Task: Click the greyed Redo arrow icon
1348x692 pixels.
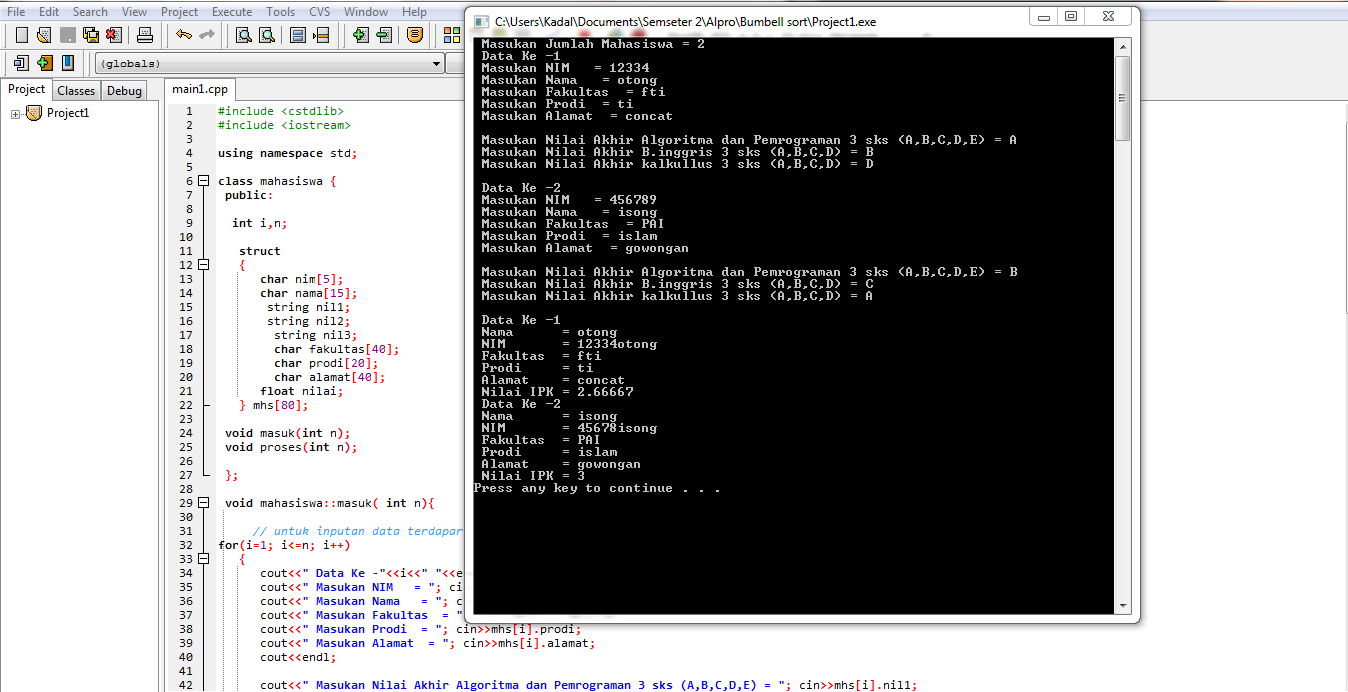Action: [207, 35]
